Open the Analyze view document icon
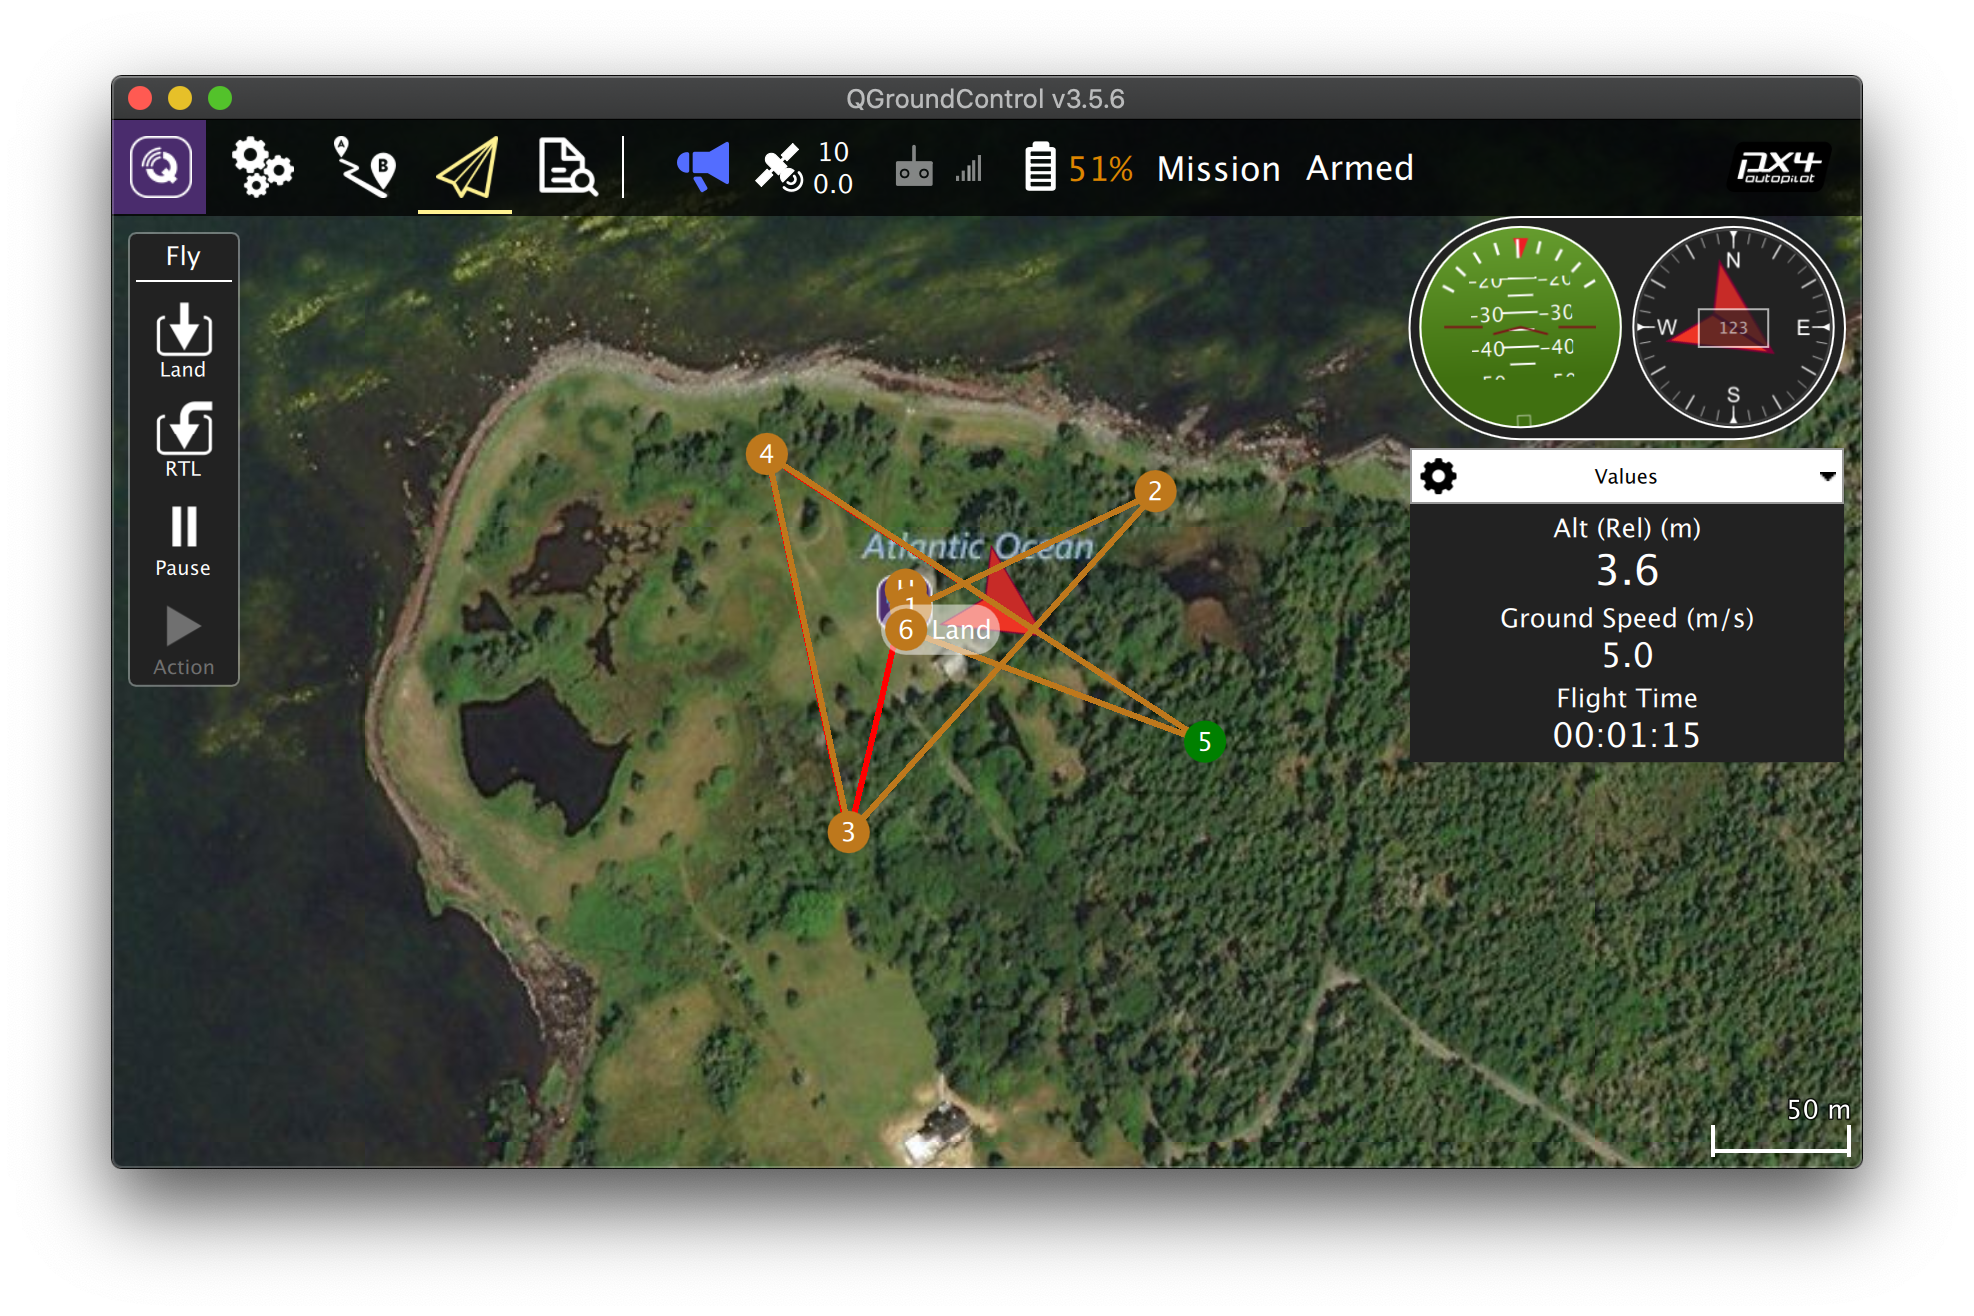Image resolution: width=1974 pixels, height=1316 pixels. (x=567, y=167)
